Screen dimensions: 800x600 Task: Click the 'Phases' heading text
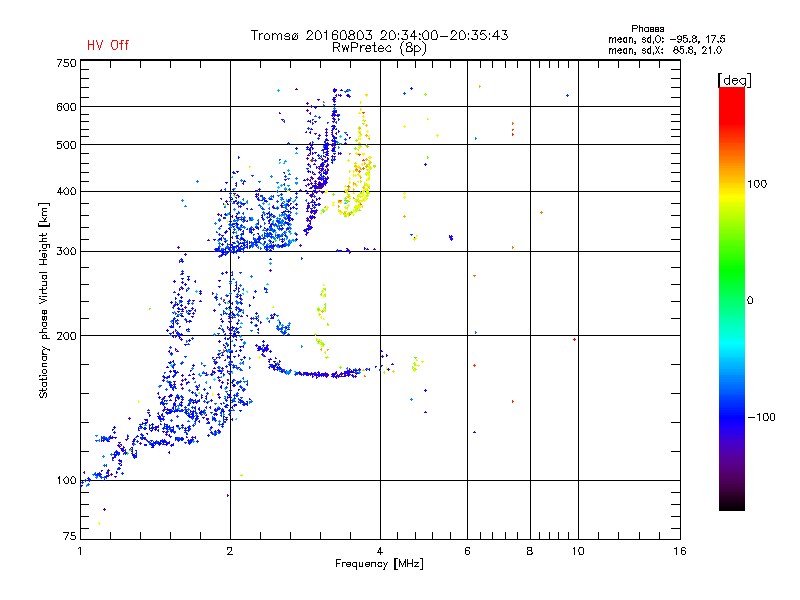[x=647, y=29]
